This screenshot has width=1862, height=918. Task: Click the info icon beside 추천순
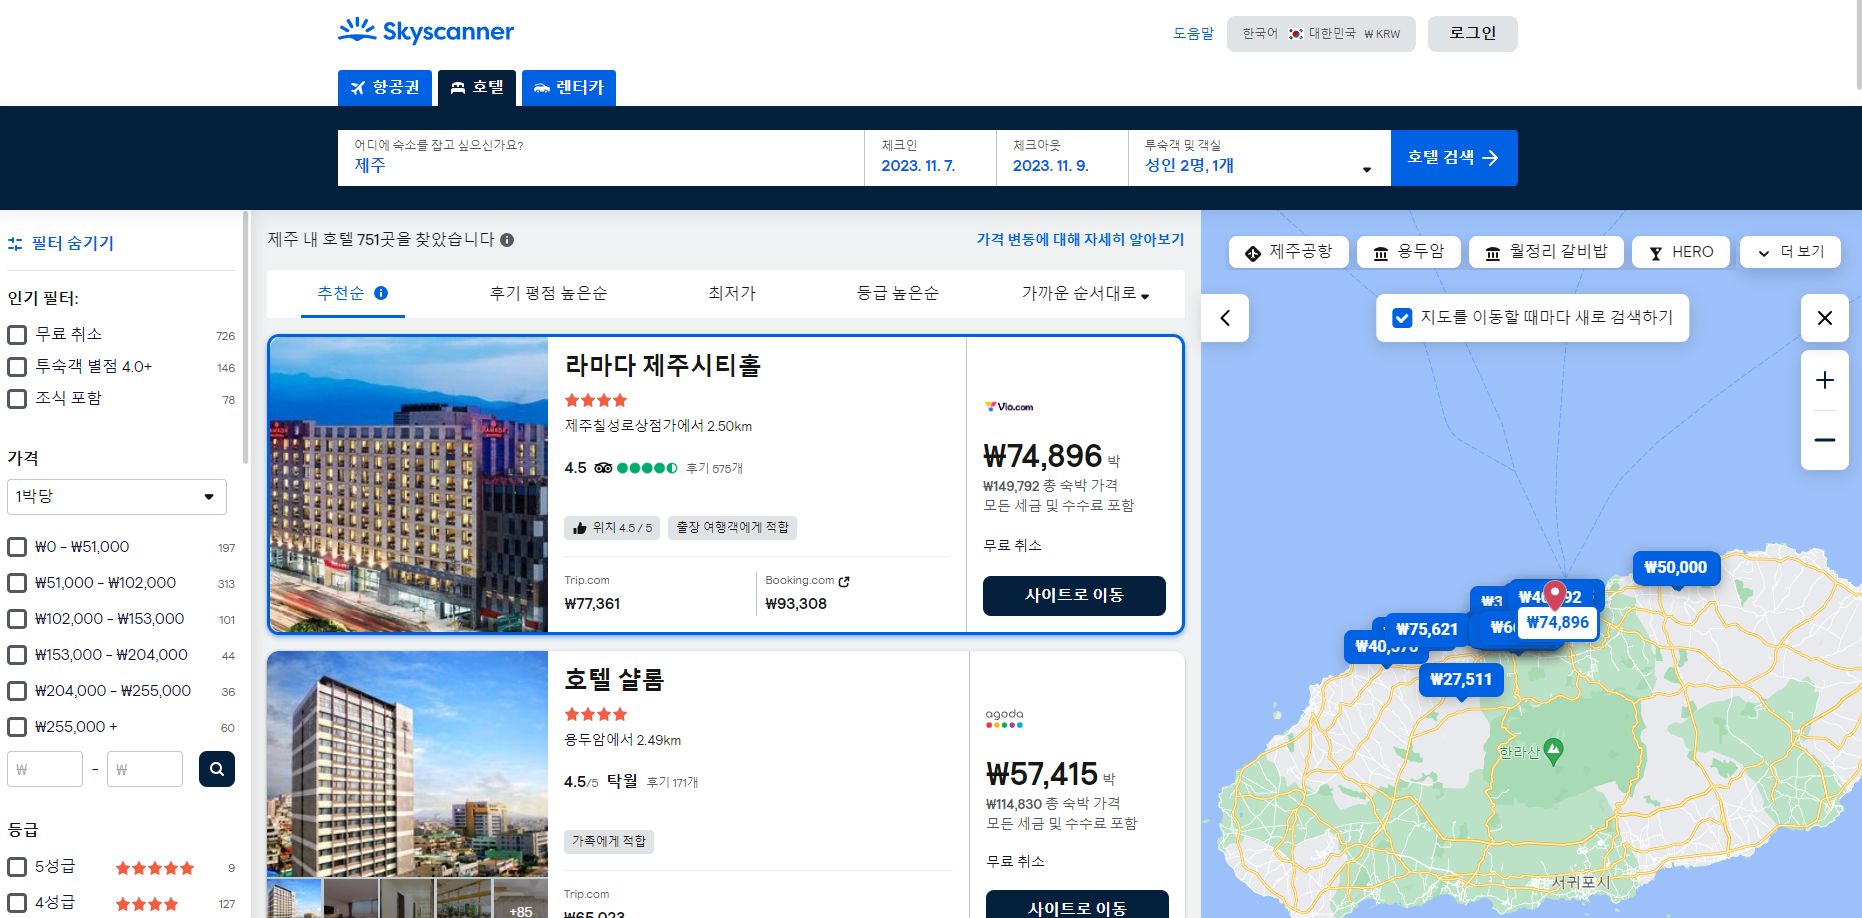381,293
